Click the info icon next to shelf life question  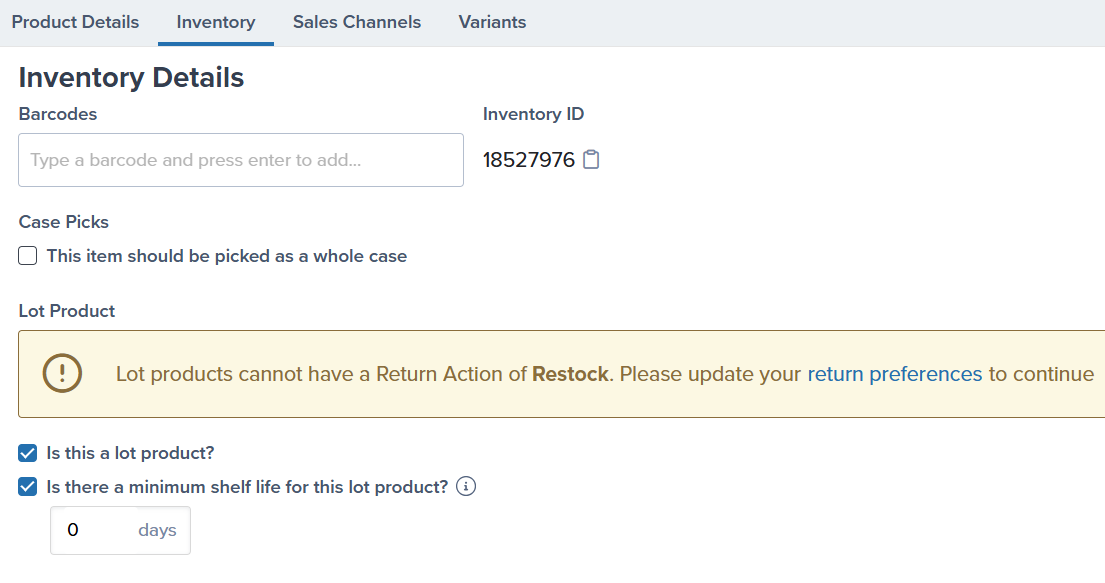tap(465, 486)
